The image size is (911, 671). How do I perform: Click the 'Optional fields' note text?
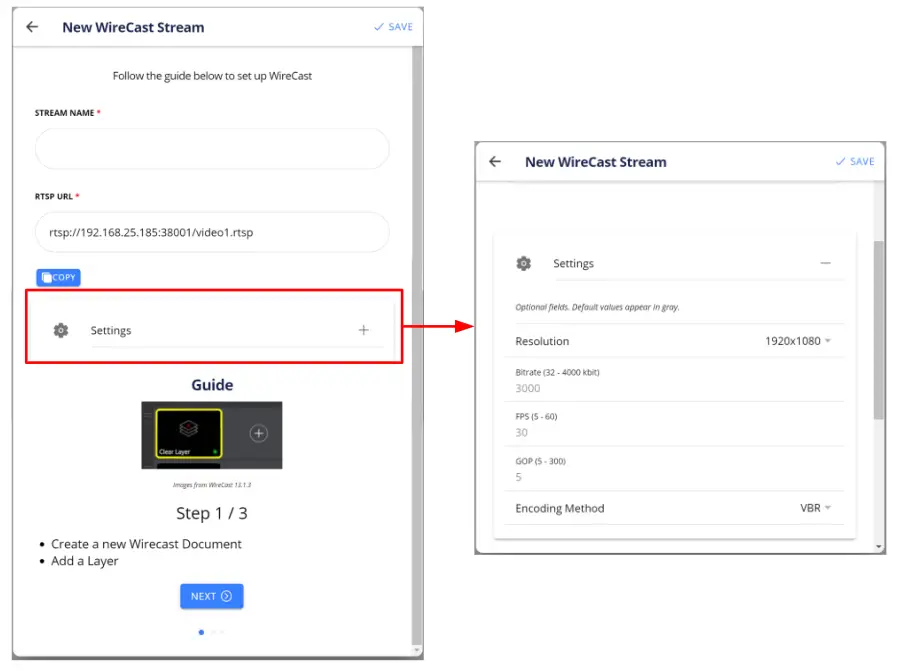click(x=597, y=307)
